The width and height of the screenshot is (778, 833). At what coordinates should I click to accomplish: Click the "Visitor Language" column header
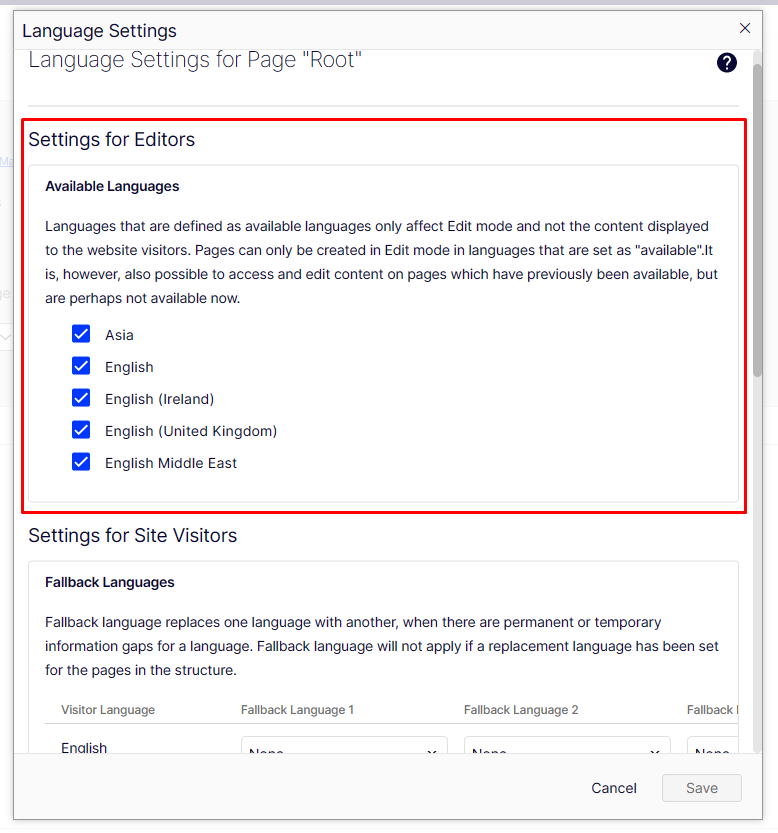pos(108,710)
